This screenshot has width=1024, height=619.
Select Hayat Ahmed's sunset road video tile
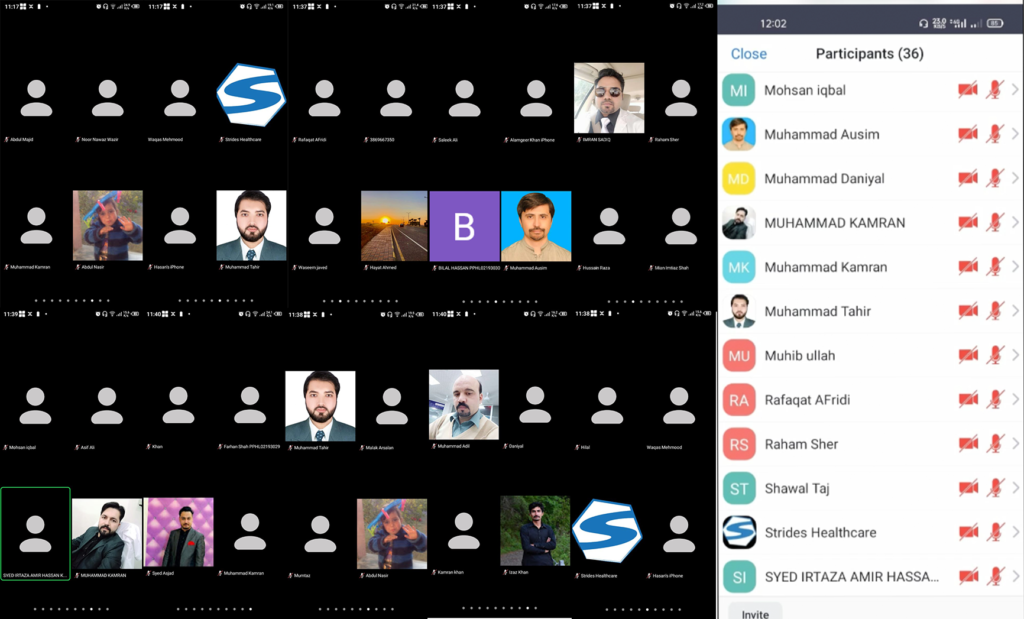[x=394, y=227]
